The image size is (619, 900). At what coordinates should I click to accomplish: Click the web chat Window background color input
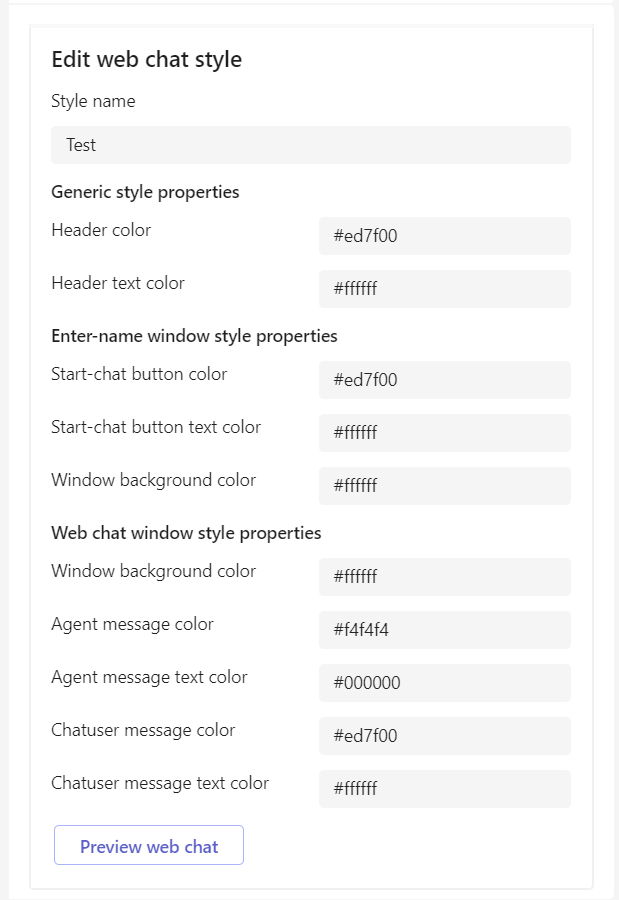[444, 577]
